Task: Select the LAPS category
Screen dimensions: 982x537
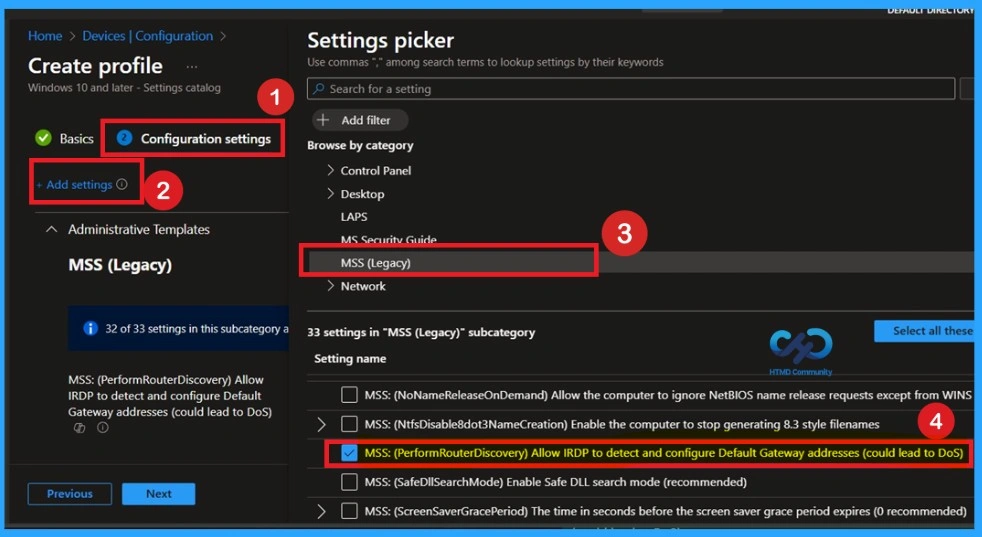Action: coord(354,217)
